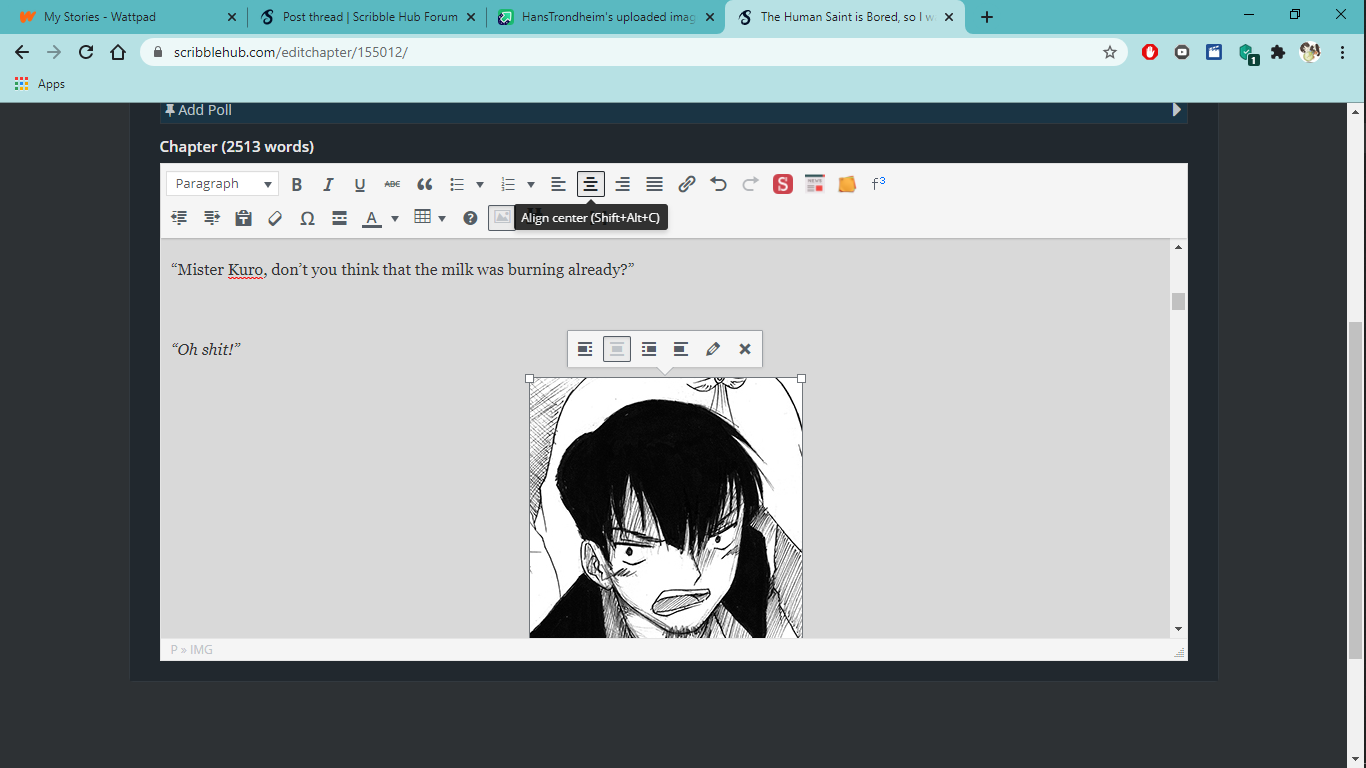Undo the last edit
The image size is (1366, 768).
[718, 184]
